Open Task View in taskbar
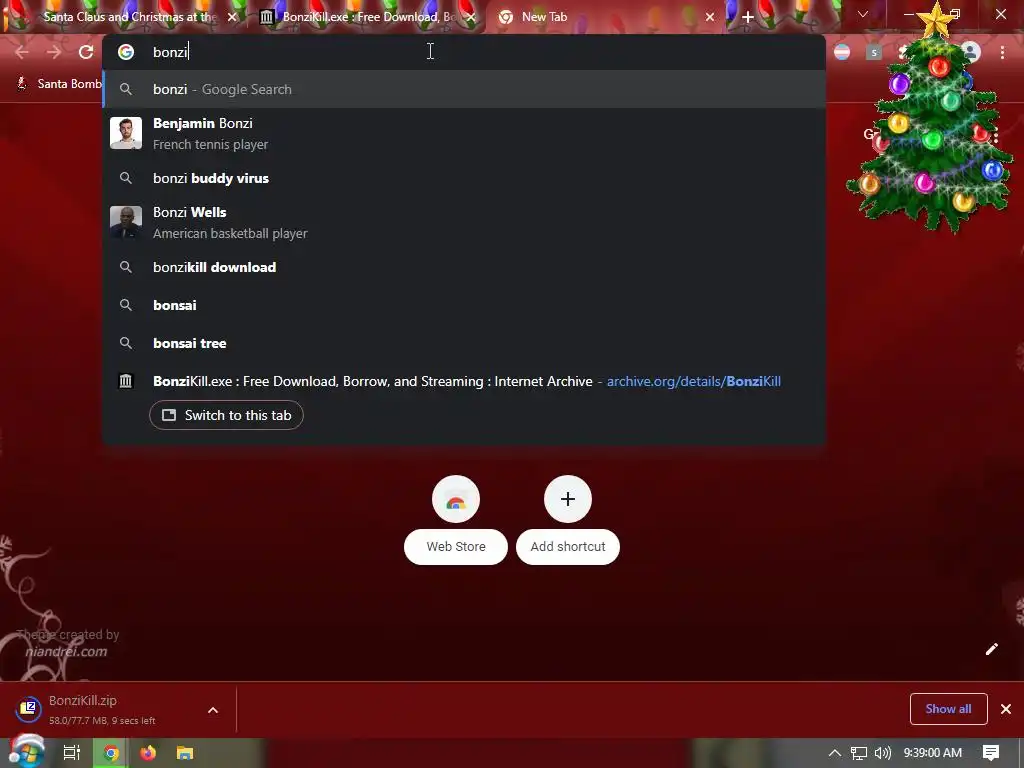The height and width of the screenshot is (768, 1024). click(x=72, y=753)
